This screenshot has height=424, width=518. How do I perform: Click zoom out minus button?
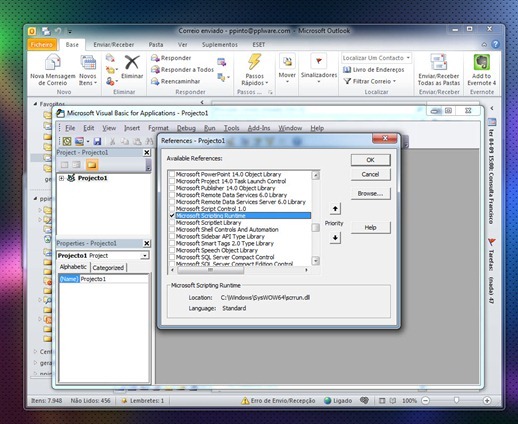[426, 401]
